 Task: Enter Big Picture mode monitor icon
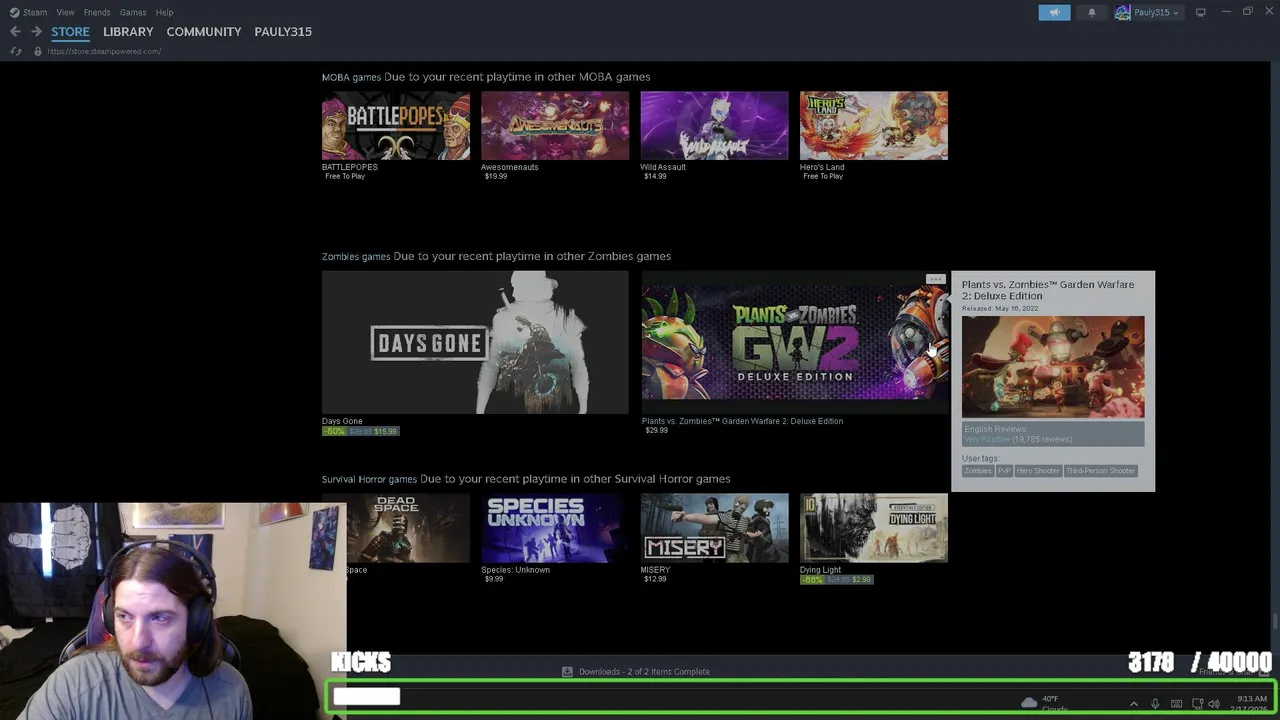(1200, 12)
